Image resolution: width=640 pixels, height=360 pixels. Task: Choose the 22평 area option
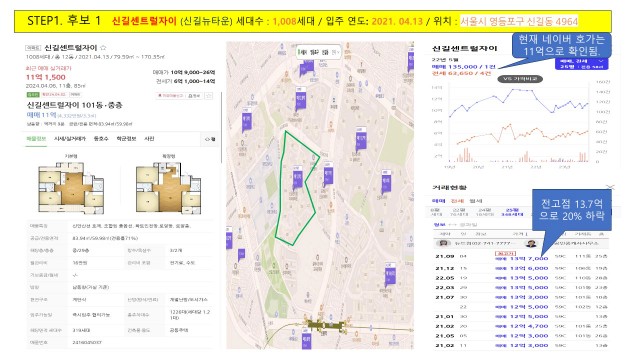[459, 212]
